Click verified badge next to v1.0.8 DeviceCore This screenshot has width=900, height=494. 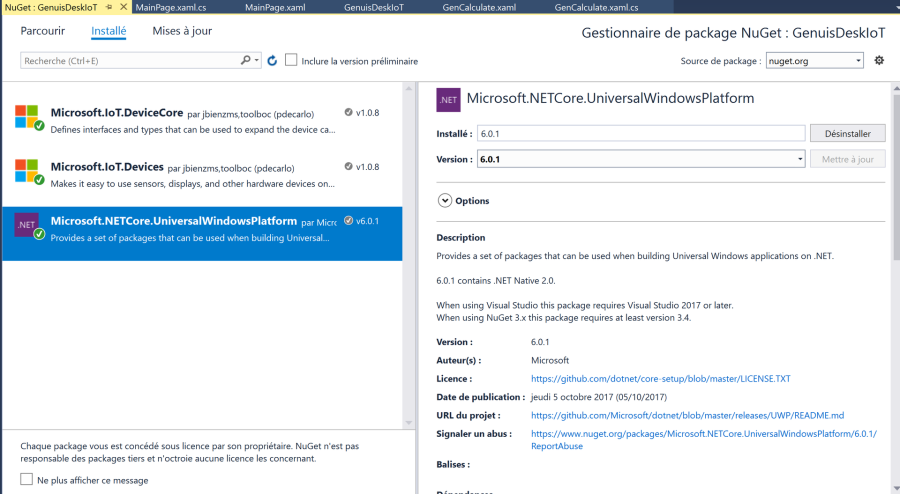point(348,112)
